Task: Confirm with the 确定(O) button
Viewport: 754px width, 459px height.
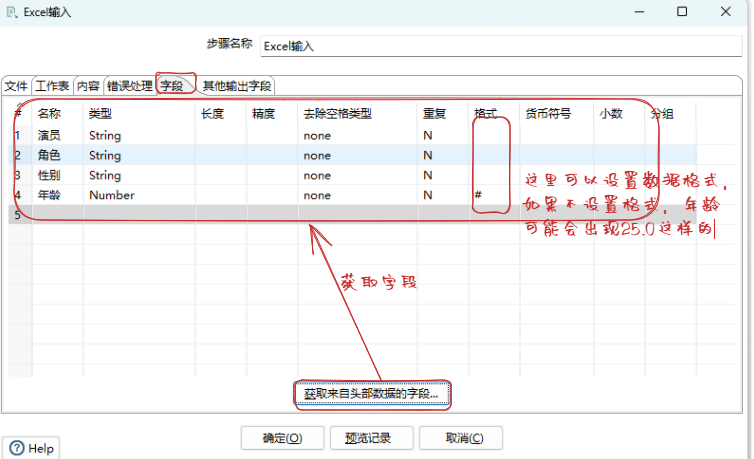Action: 282,438
